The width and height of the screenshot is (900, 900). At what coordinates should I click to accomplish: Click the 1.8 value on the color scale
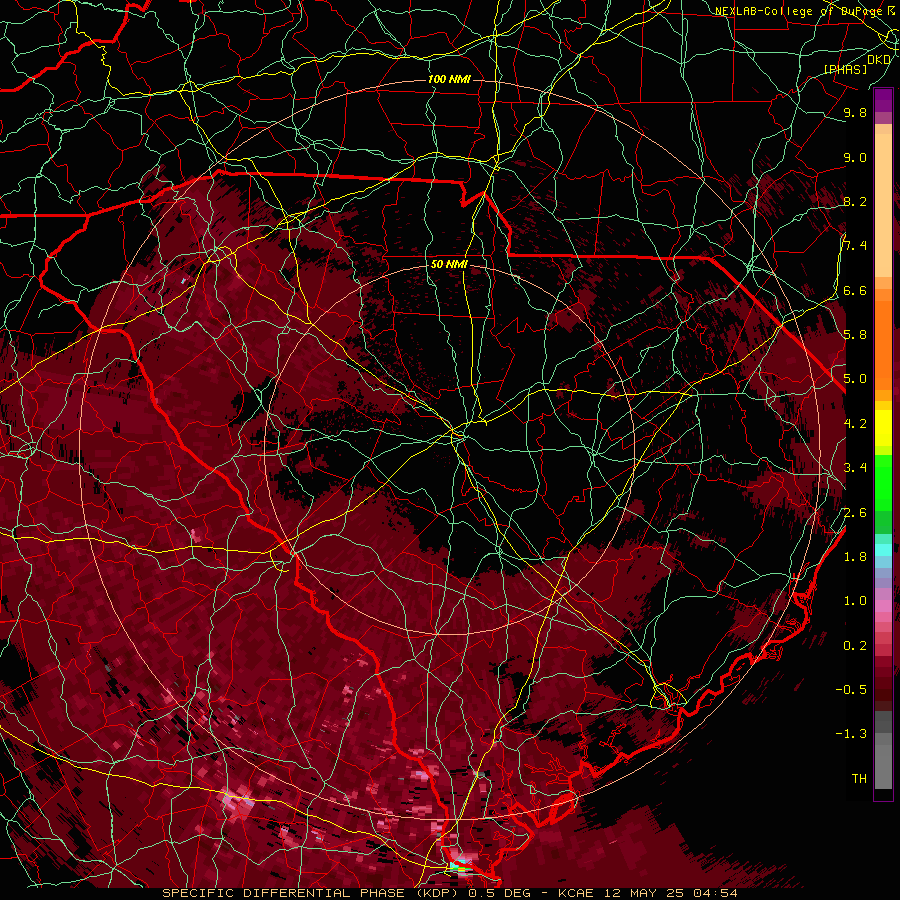pyautogui.click(x=855, y=557)
